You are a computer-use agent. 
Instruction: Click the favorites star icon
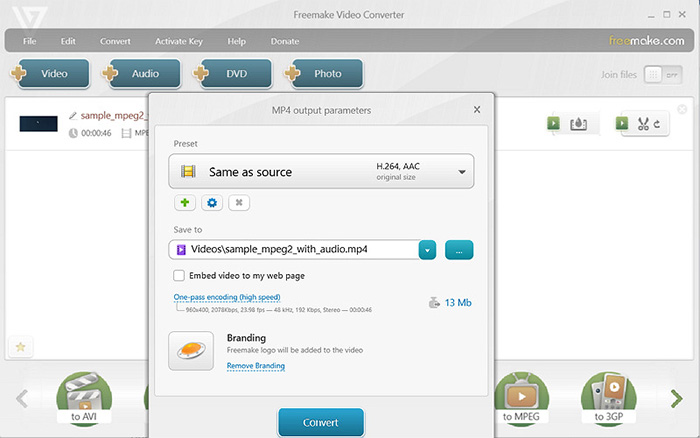tap(19, 348)
